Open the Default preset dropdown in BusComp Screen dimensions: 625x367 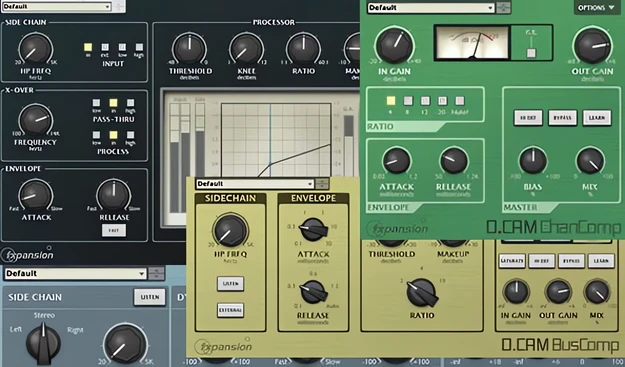pos(255,184)
